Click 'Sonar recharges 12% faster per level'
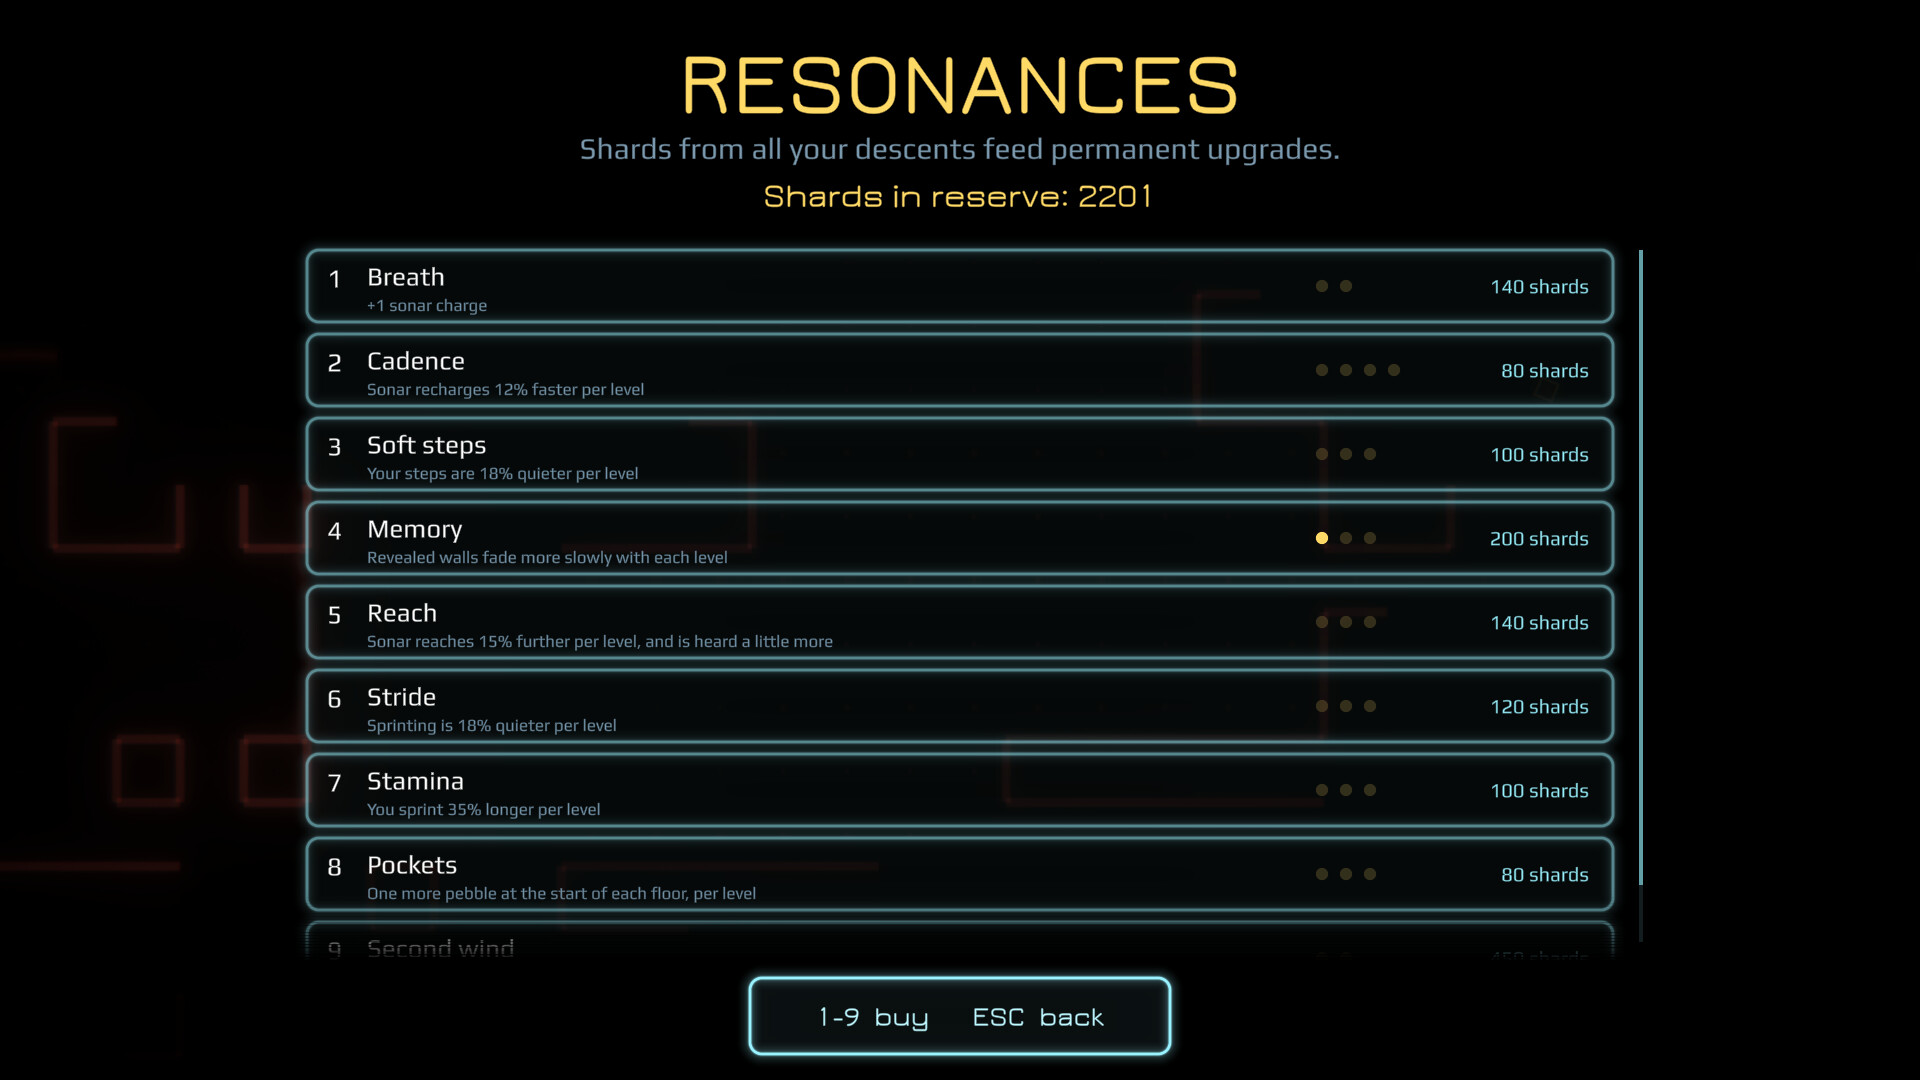 point(505,390)
